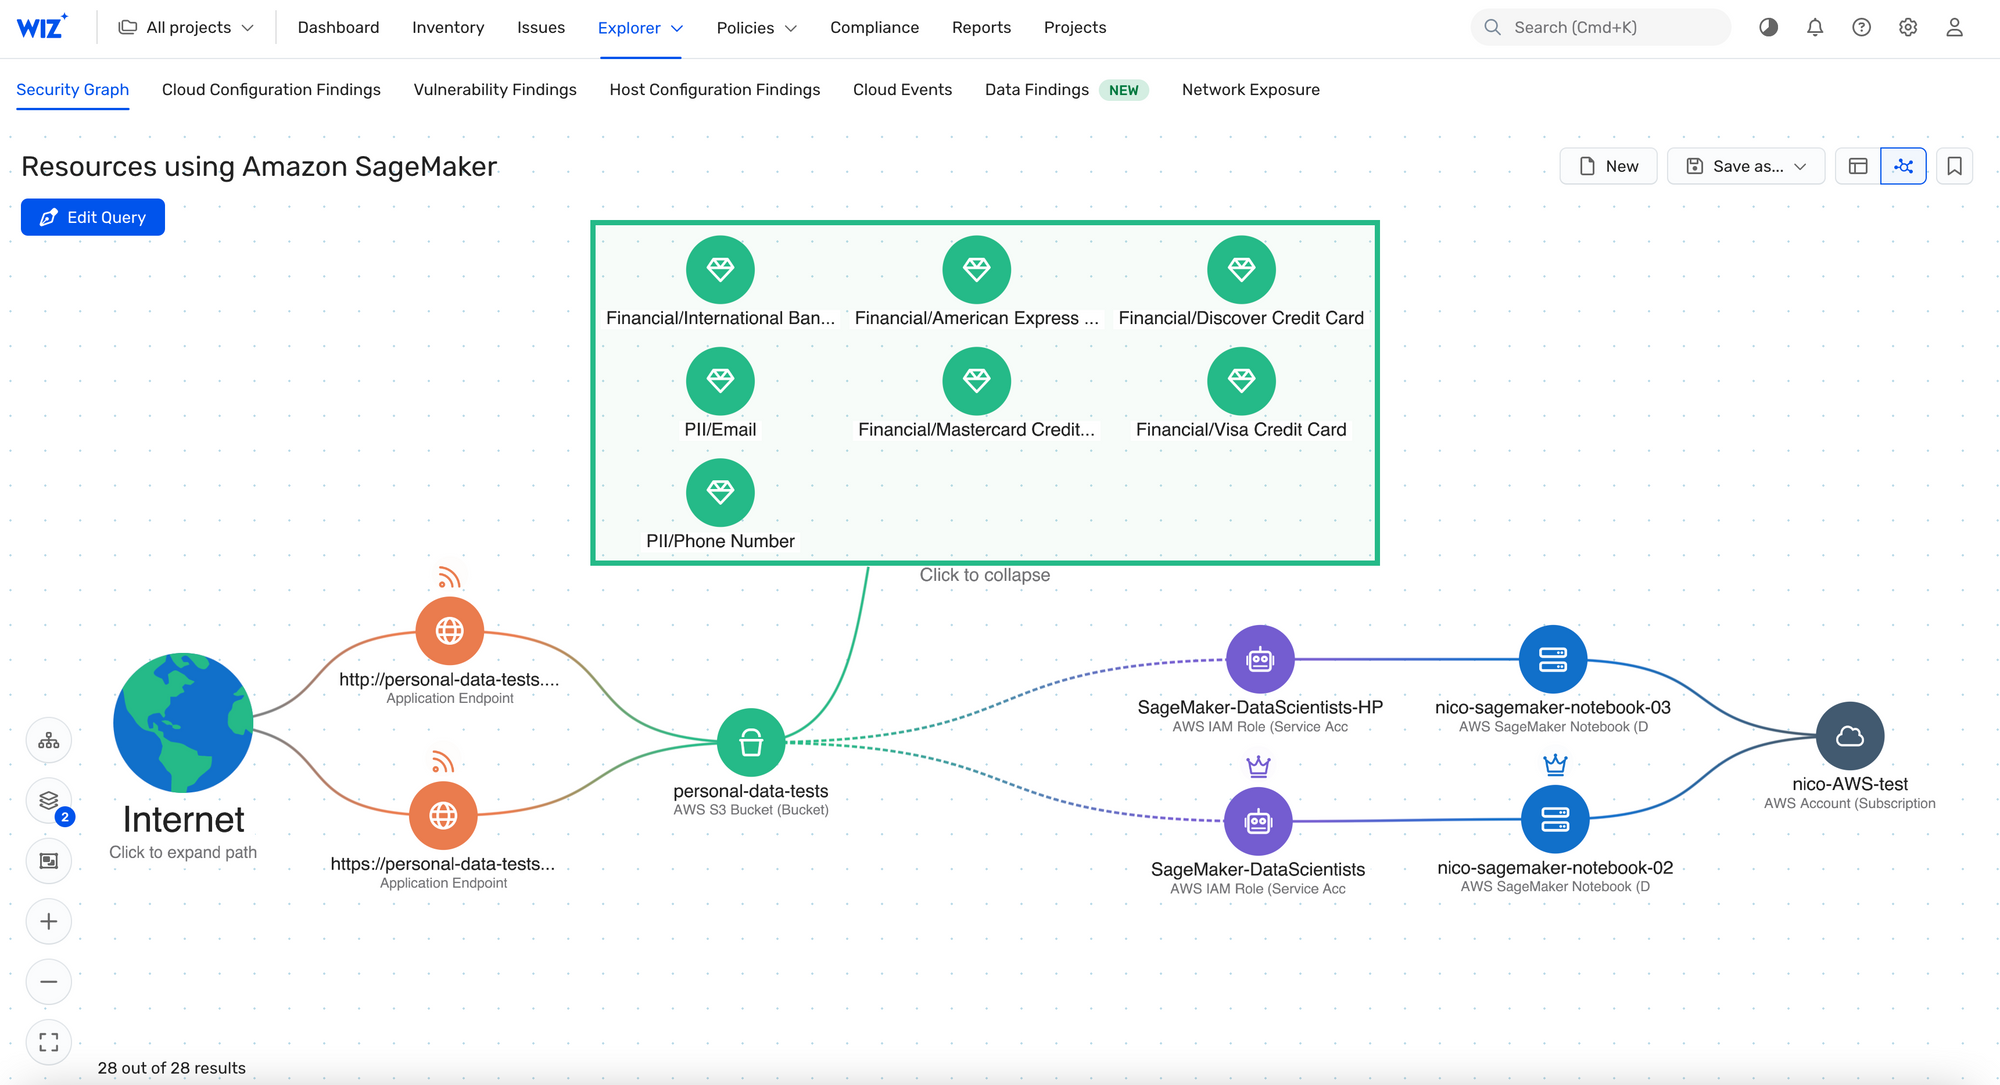Image resolution: width=2000 pixels, height=1085 pixels.
Task: Collapse the data findings group above the S3 bucket
Action: [985, 574]
